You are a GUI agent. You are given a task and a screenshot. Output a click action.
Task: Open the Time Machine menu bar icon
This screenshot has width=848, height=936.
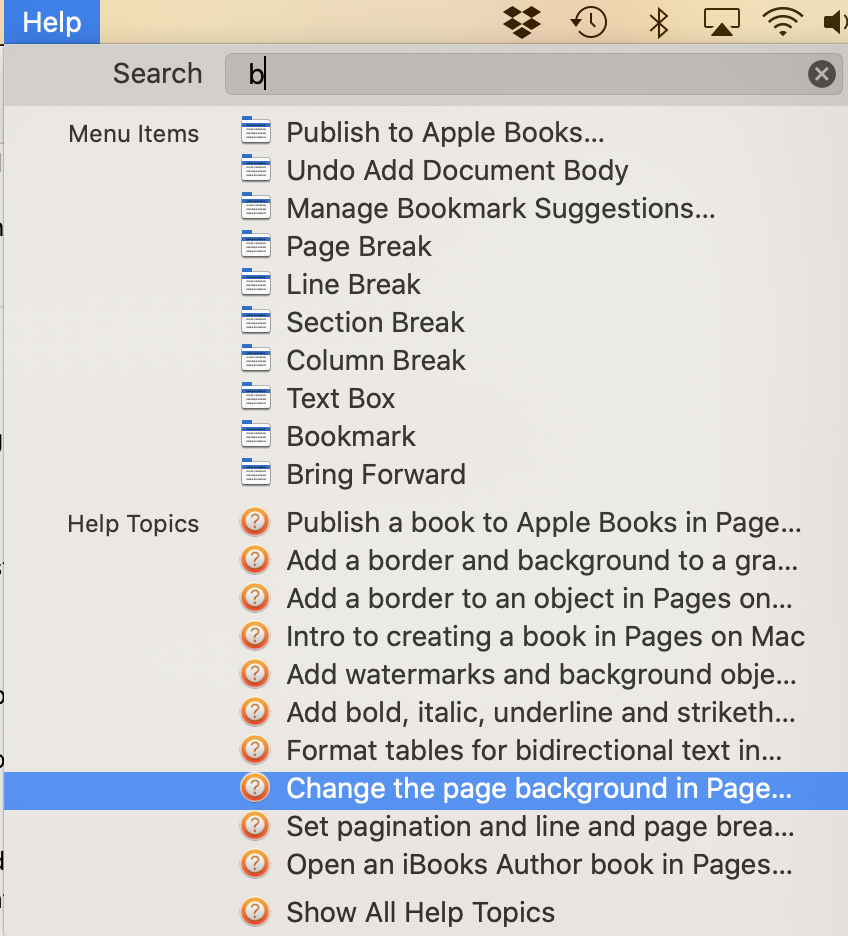point(589,23)
